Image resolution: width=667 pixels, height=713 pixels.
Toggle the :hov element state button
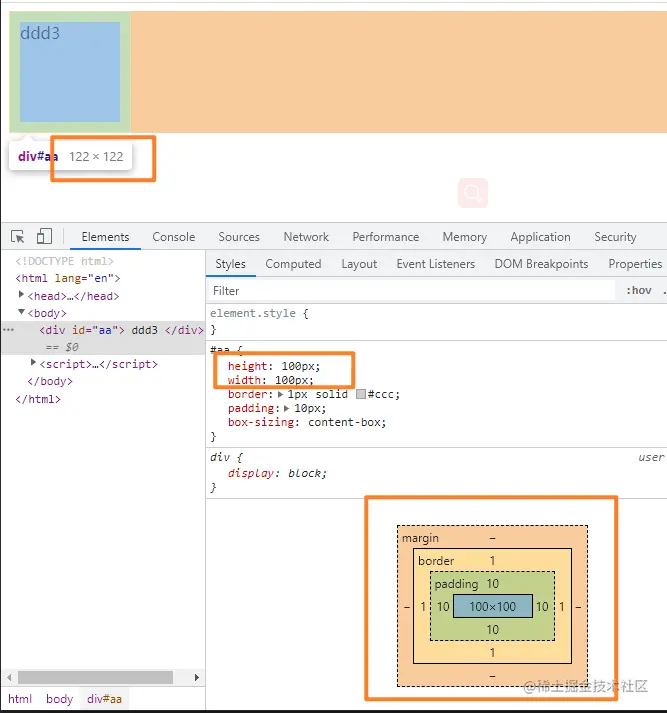pyautogui.click(x=639, y=291)
